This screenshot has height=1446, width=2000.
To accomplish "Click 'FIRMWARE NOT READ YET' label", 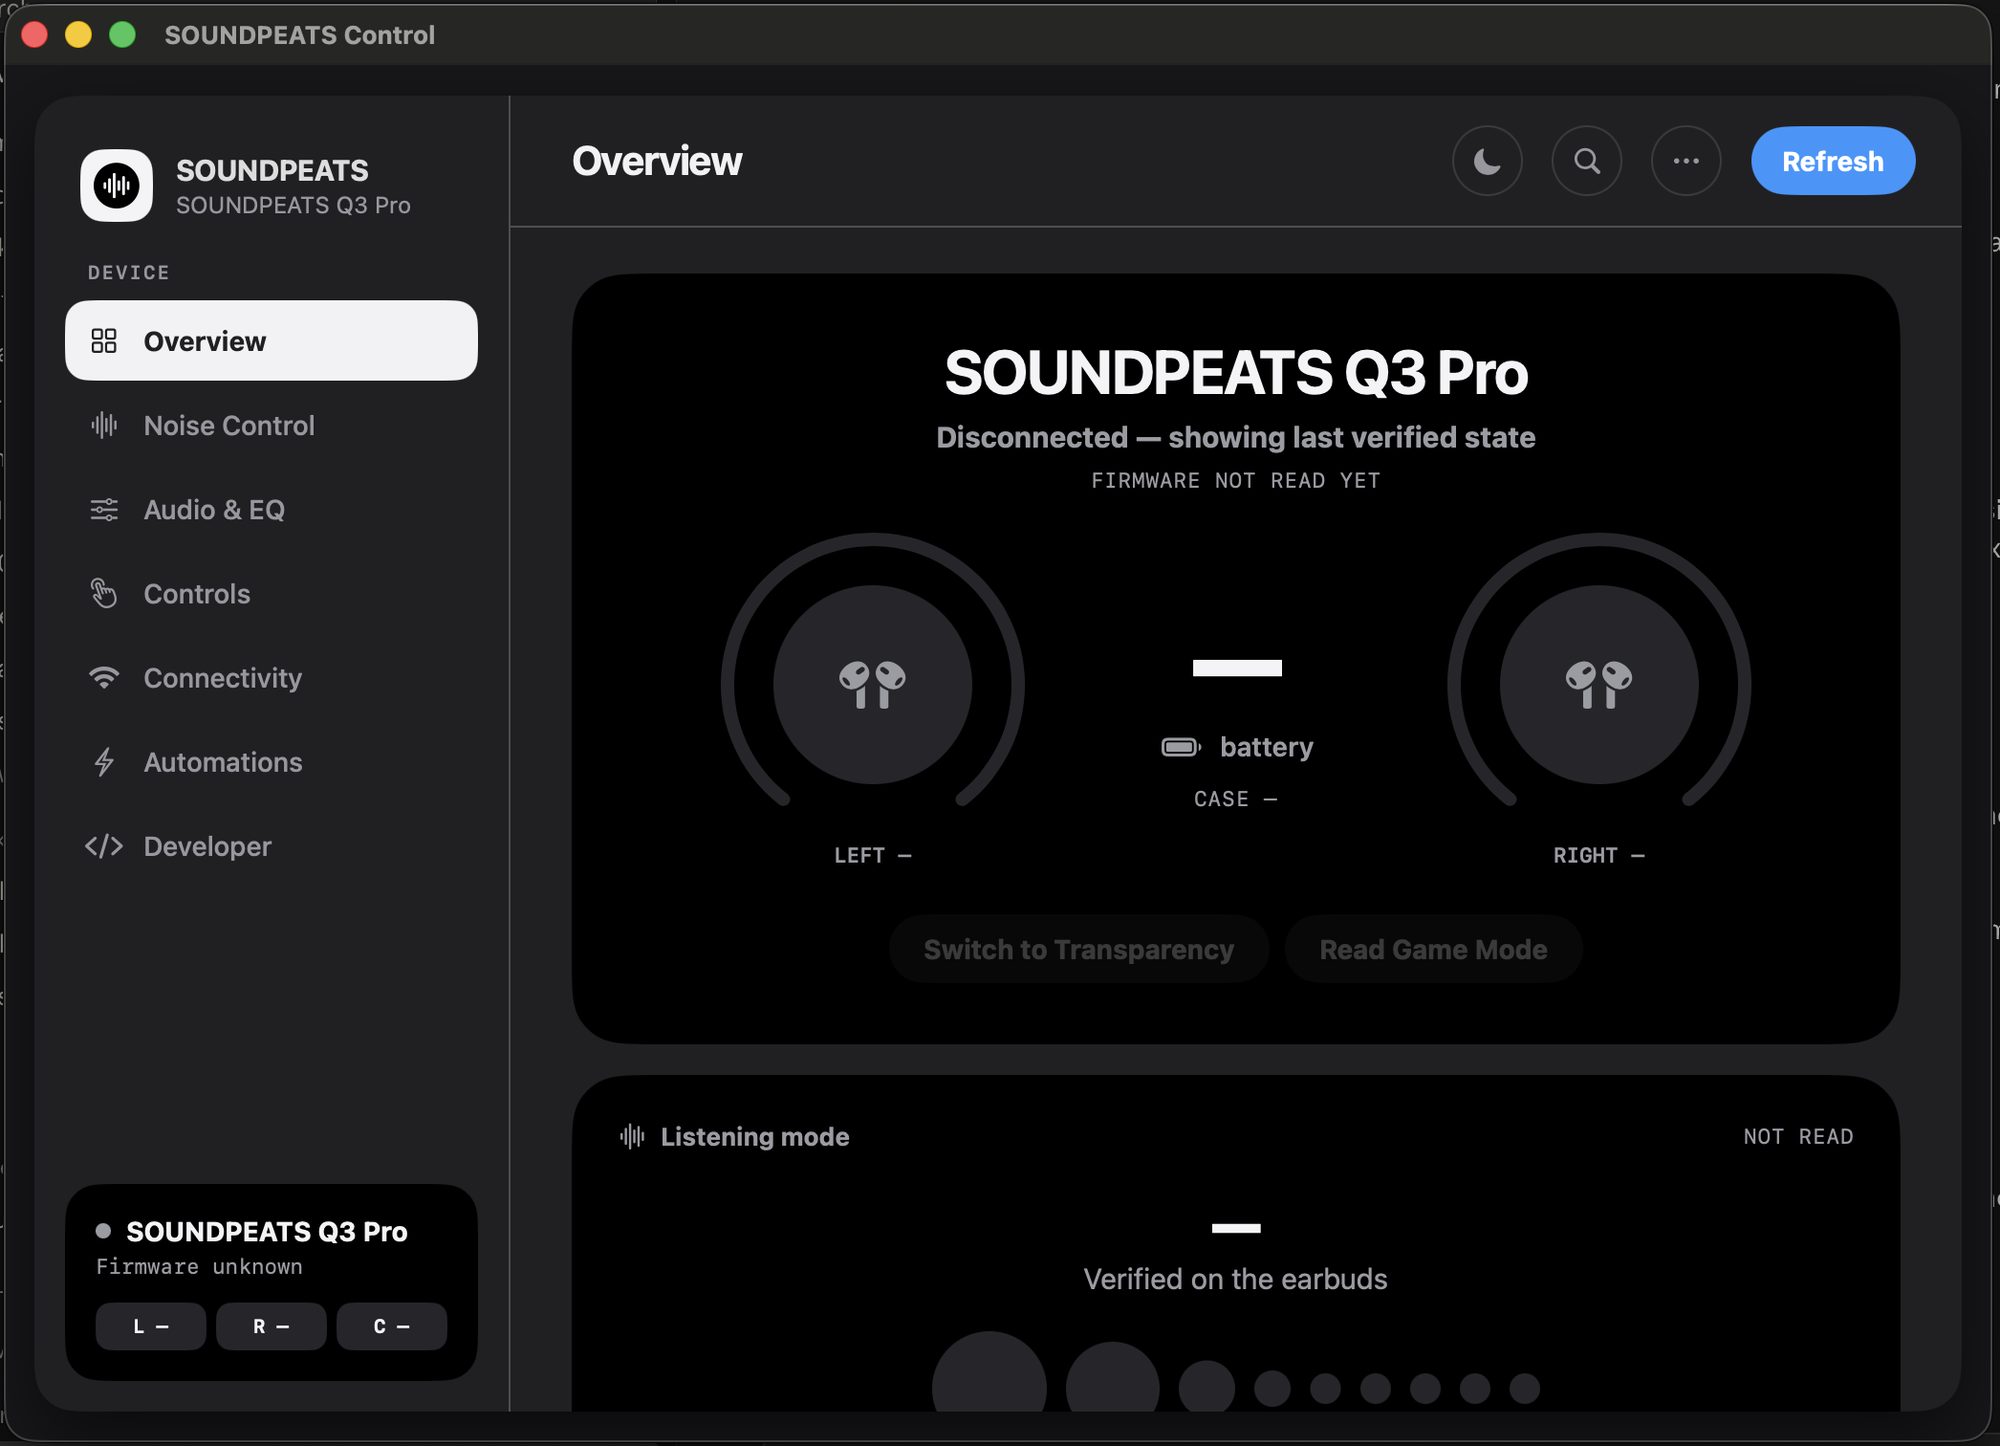I will [1236, 481].
